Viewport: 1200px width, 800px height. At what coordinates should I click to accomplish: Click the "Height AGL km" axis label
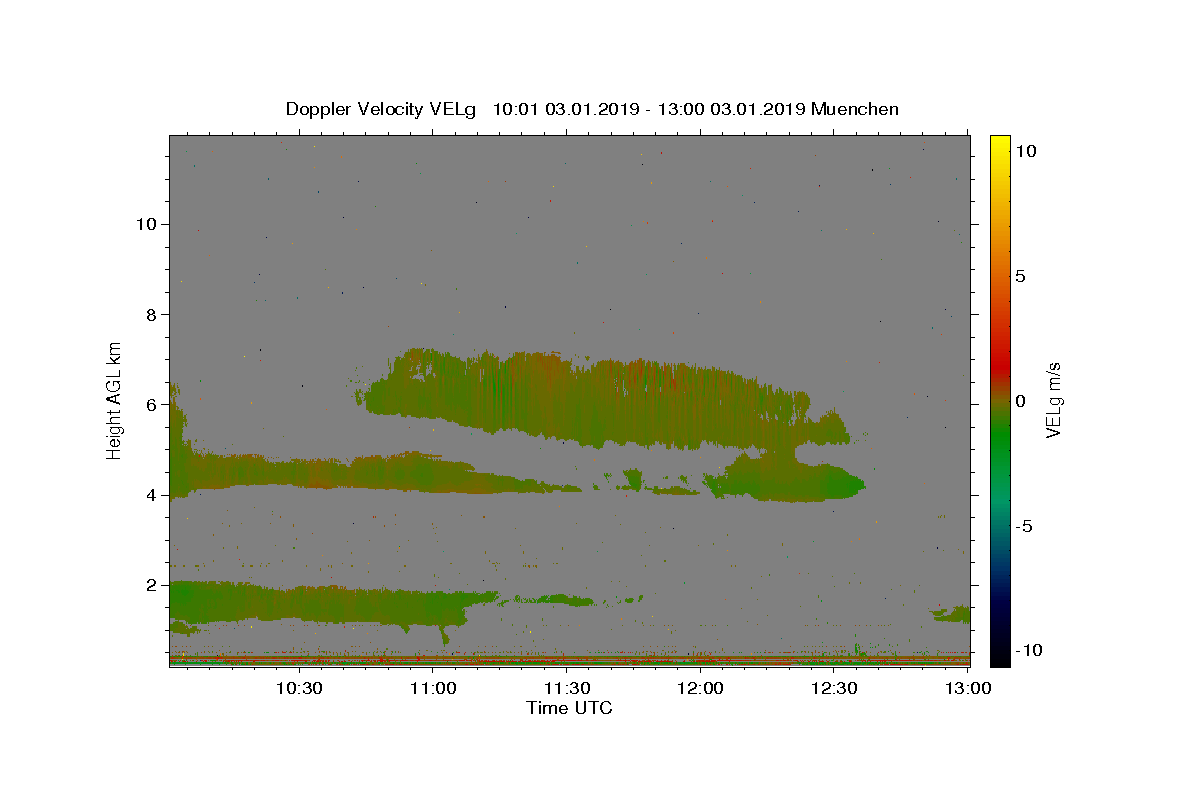coord(115,400)
